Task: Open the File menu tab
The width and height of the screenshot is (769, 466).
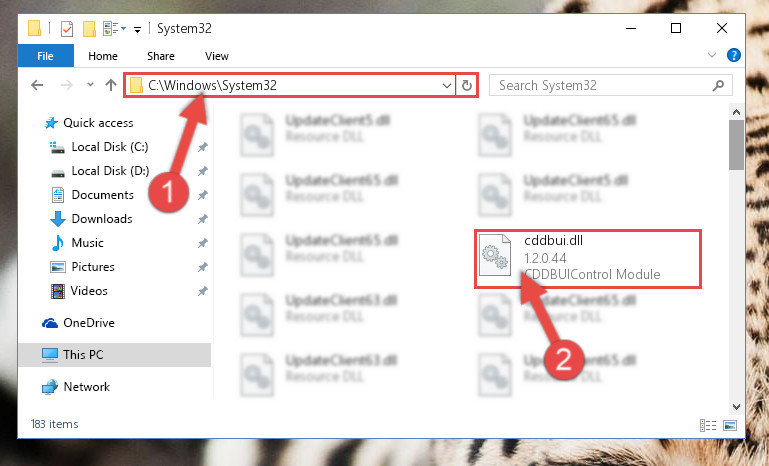Action: coord(46,56)
